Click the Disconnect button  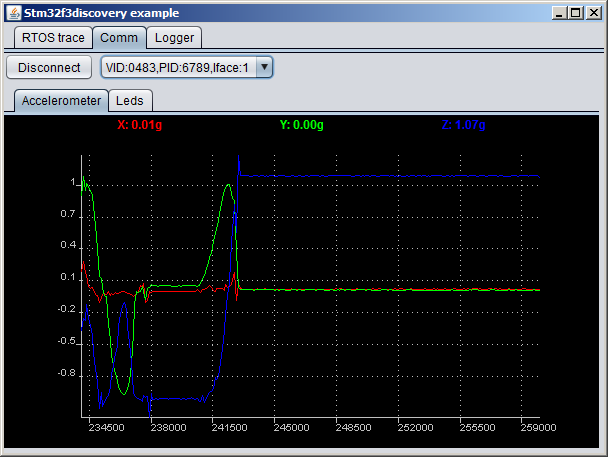point(49,67)
